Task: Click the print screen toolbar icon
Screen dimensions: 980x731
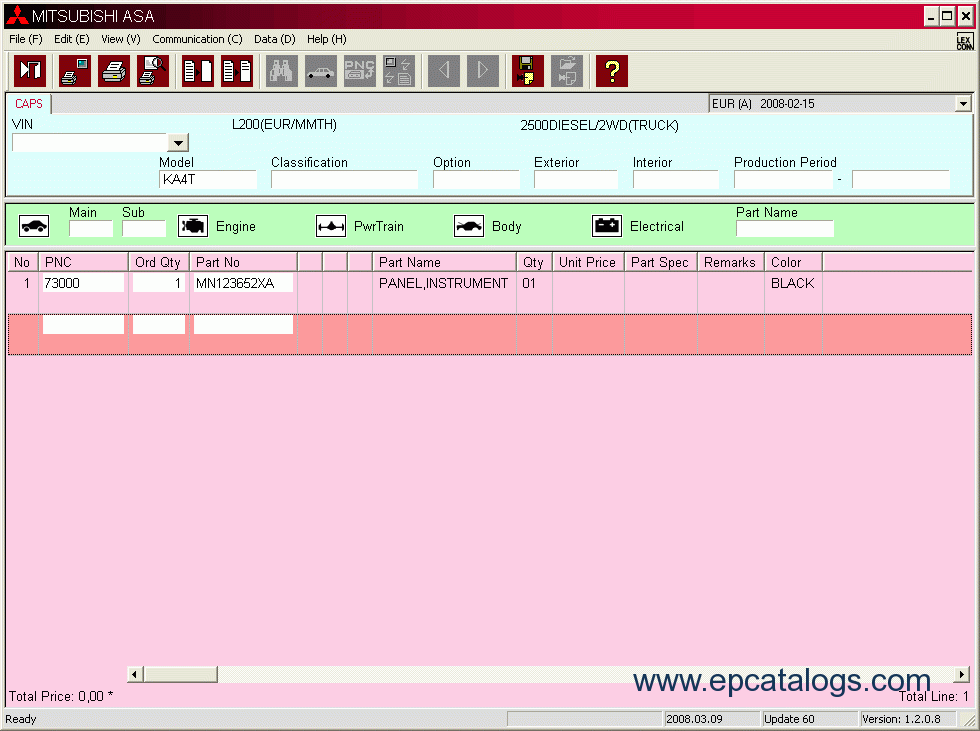Action: [75, 71]
